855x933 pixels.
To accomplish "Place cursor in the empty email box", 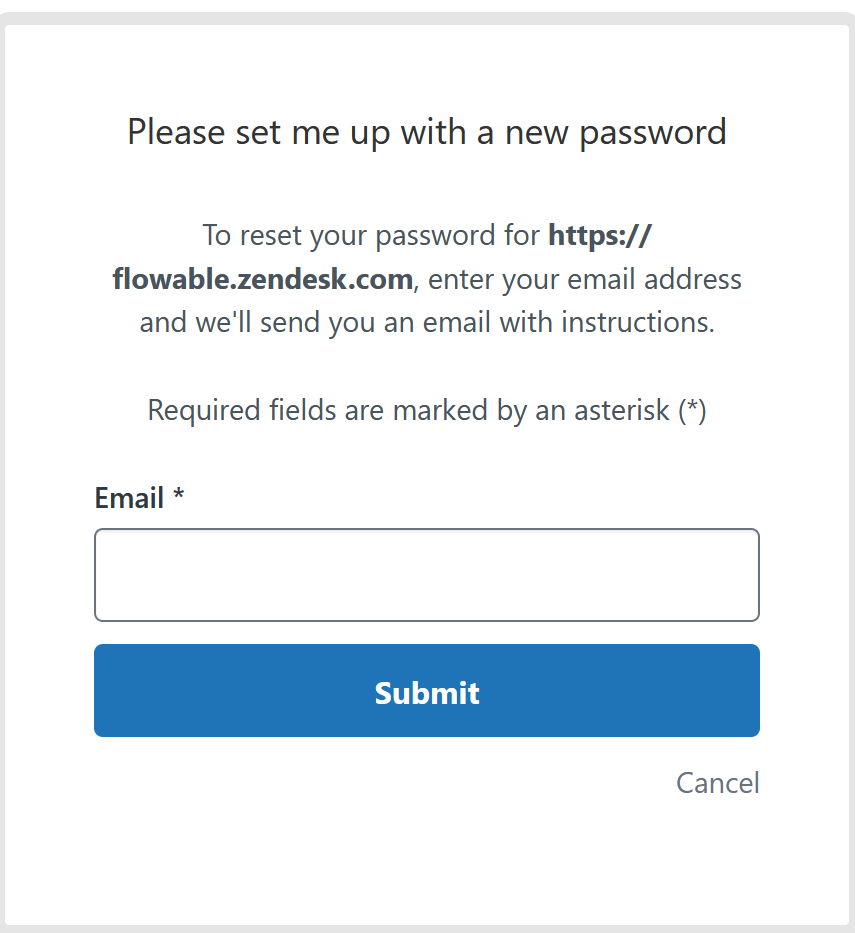I will click(427, 574).
